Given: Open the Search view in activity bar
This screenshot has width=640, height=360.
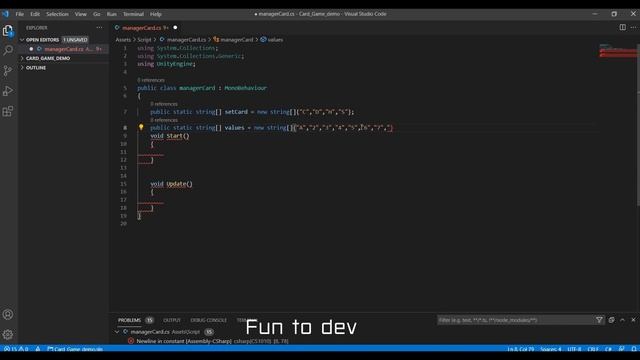Looking at the screenshot, I should 8,50.
